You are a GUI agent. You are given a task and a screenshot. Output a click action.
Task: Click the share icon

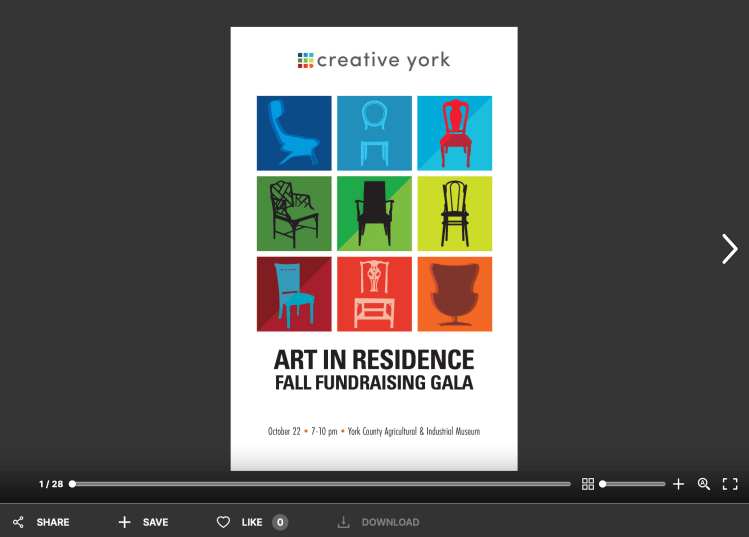[18, 522]
